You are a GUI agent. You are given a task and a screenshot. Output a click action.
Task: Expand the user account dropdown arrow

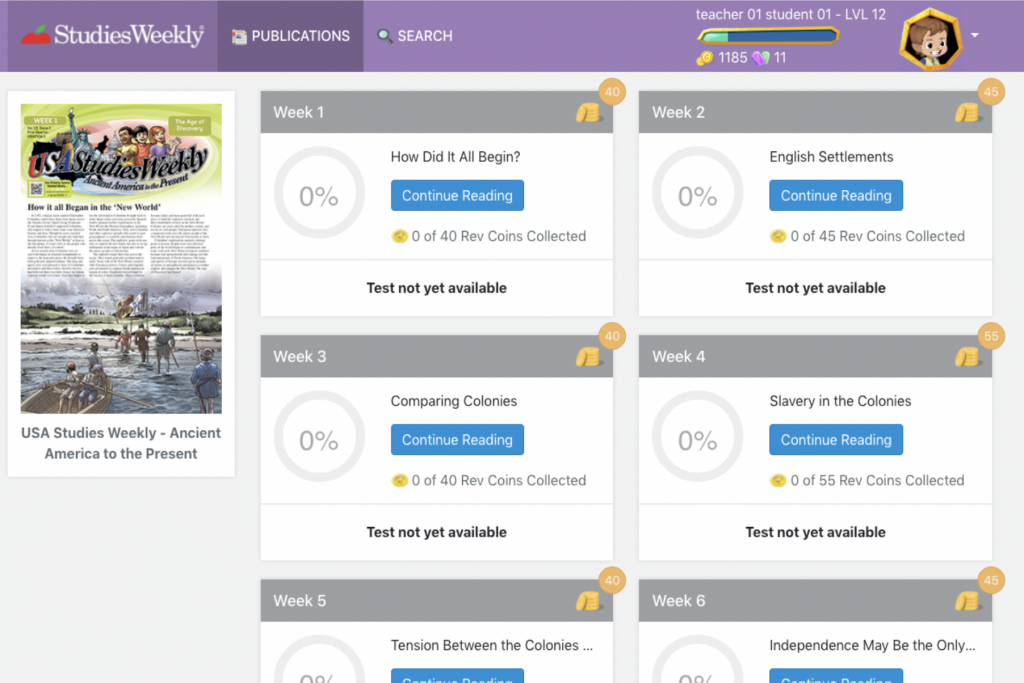click(975, 35)
